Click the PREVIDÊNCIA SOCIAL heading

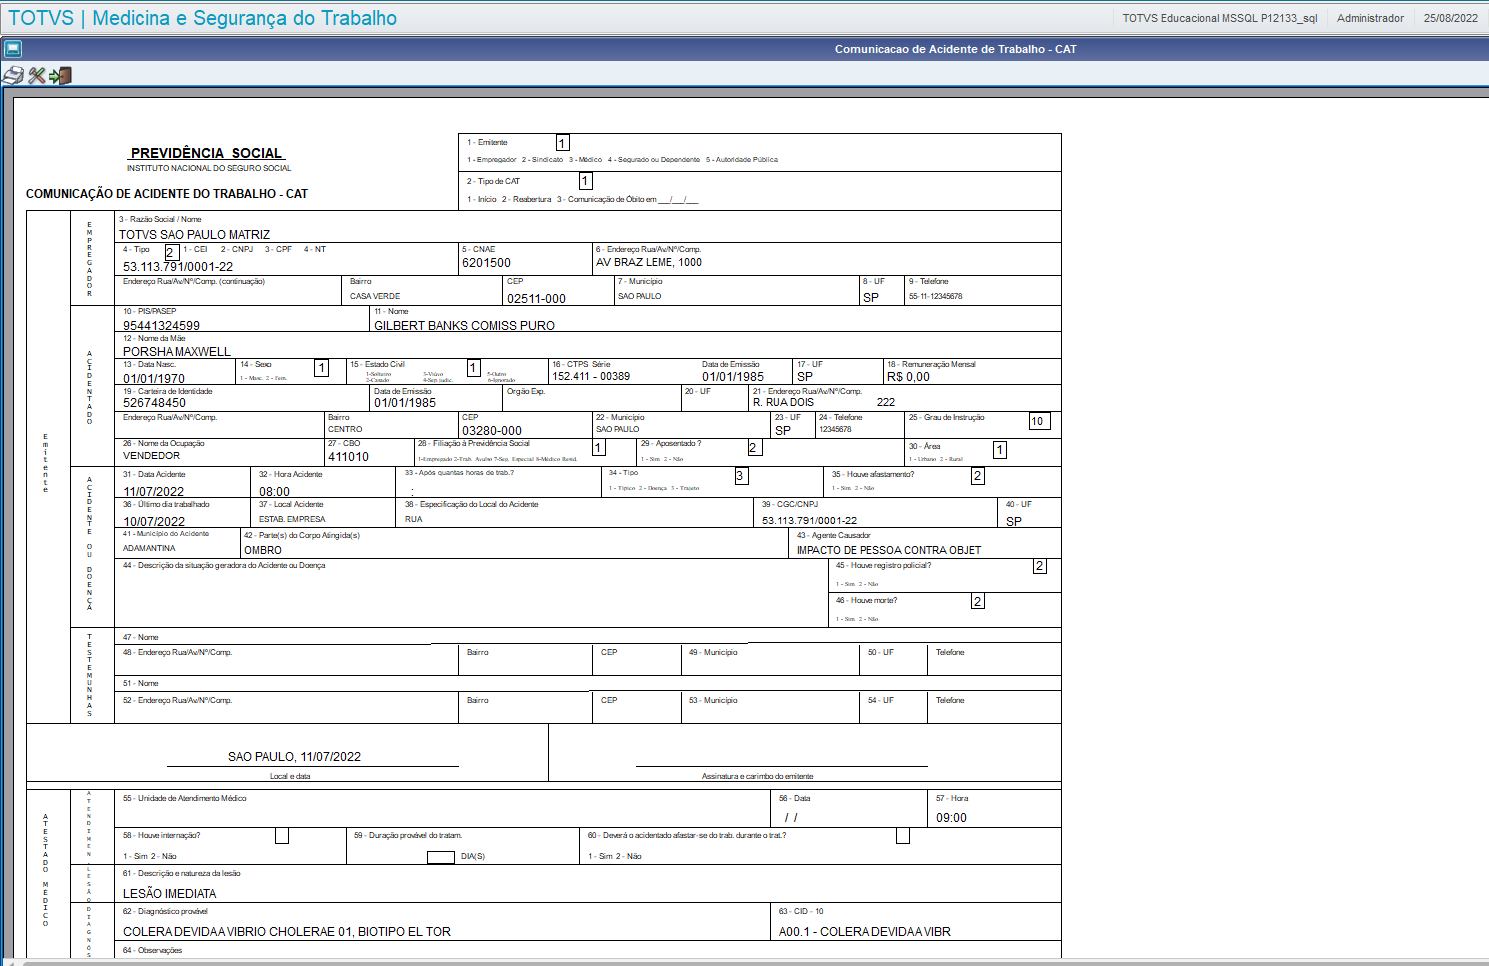pyautogui.click(x=207, y=153)
